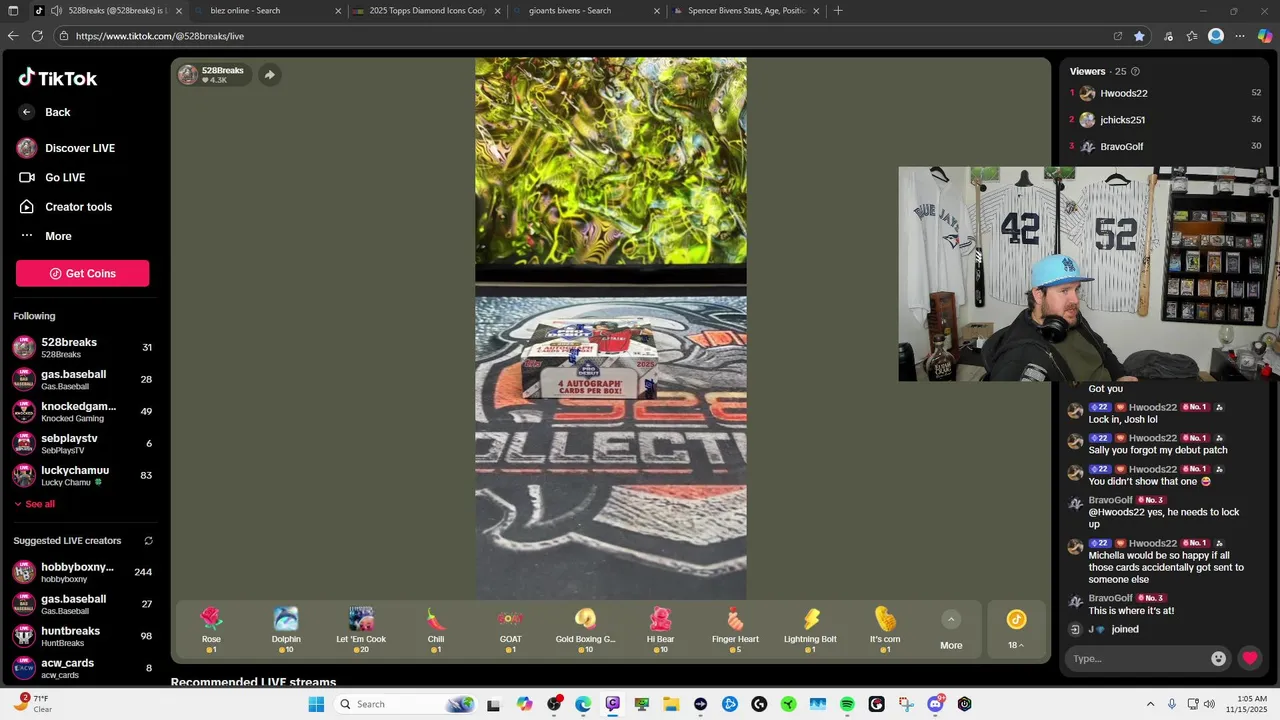Click Viewers info icon

point(1135,72)
